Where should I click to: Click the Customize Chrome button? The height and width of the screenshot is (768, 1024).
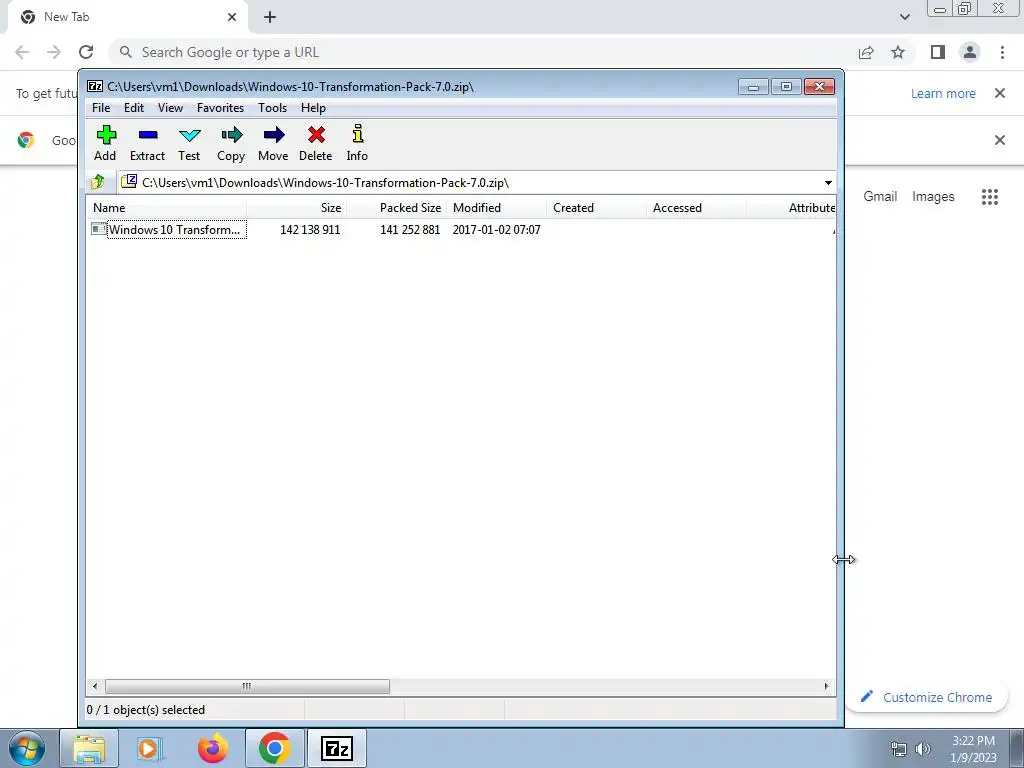point(927,697)
